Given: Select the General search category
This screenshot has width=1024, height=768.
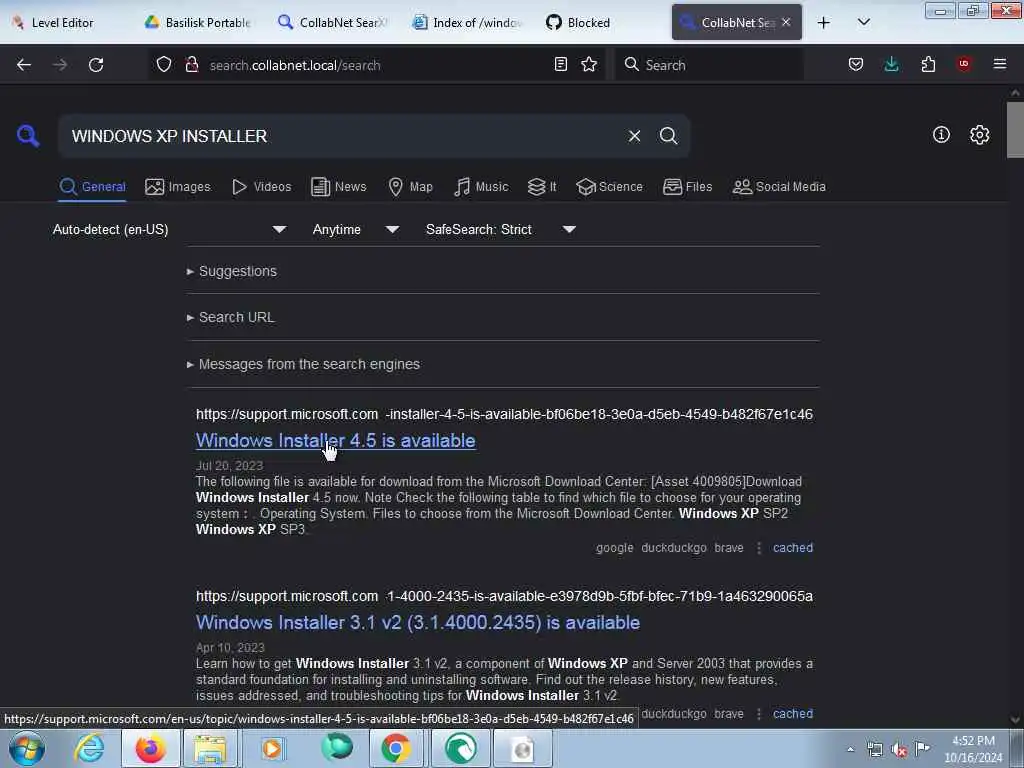Looking at the screenshot, I should 92,187.
